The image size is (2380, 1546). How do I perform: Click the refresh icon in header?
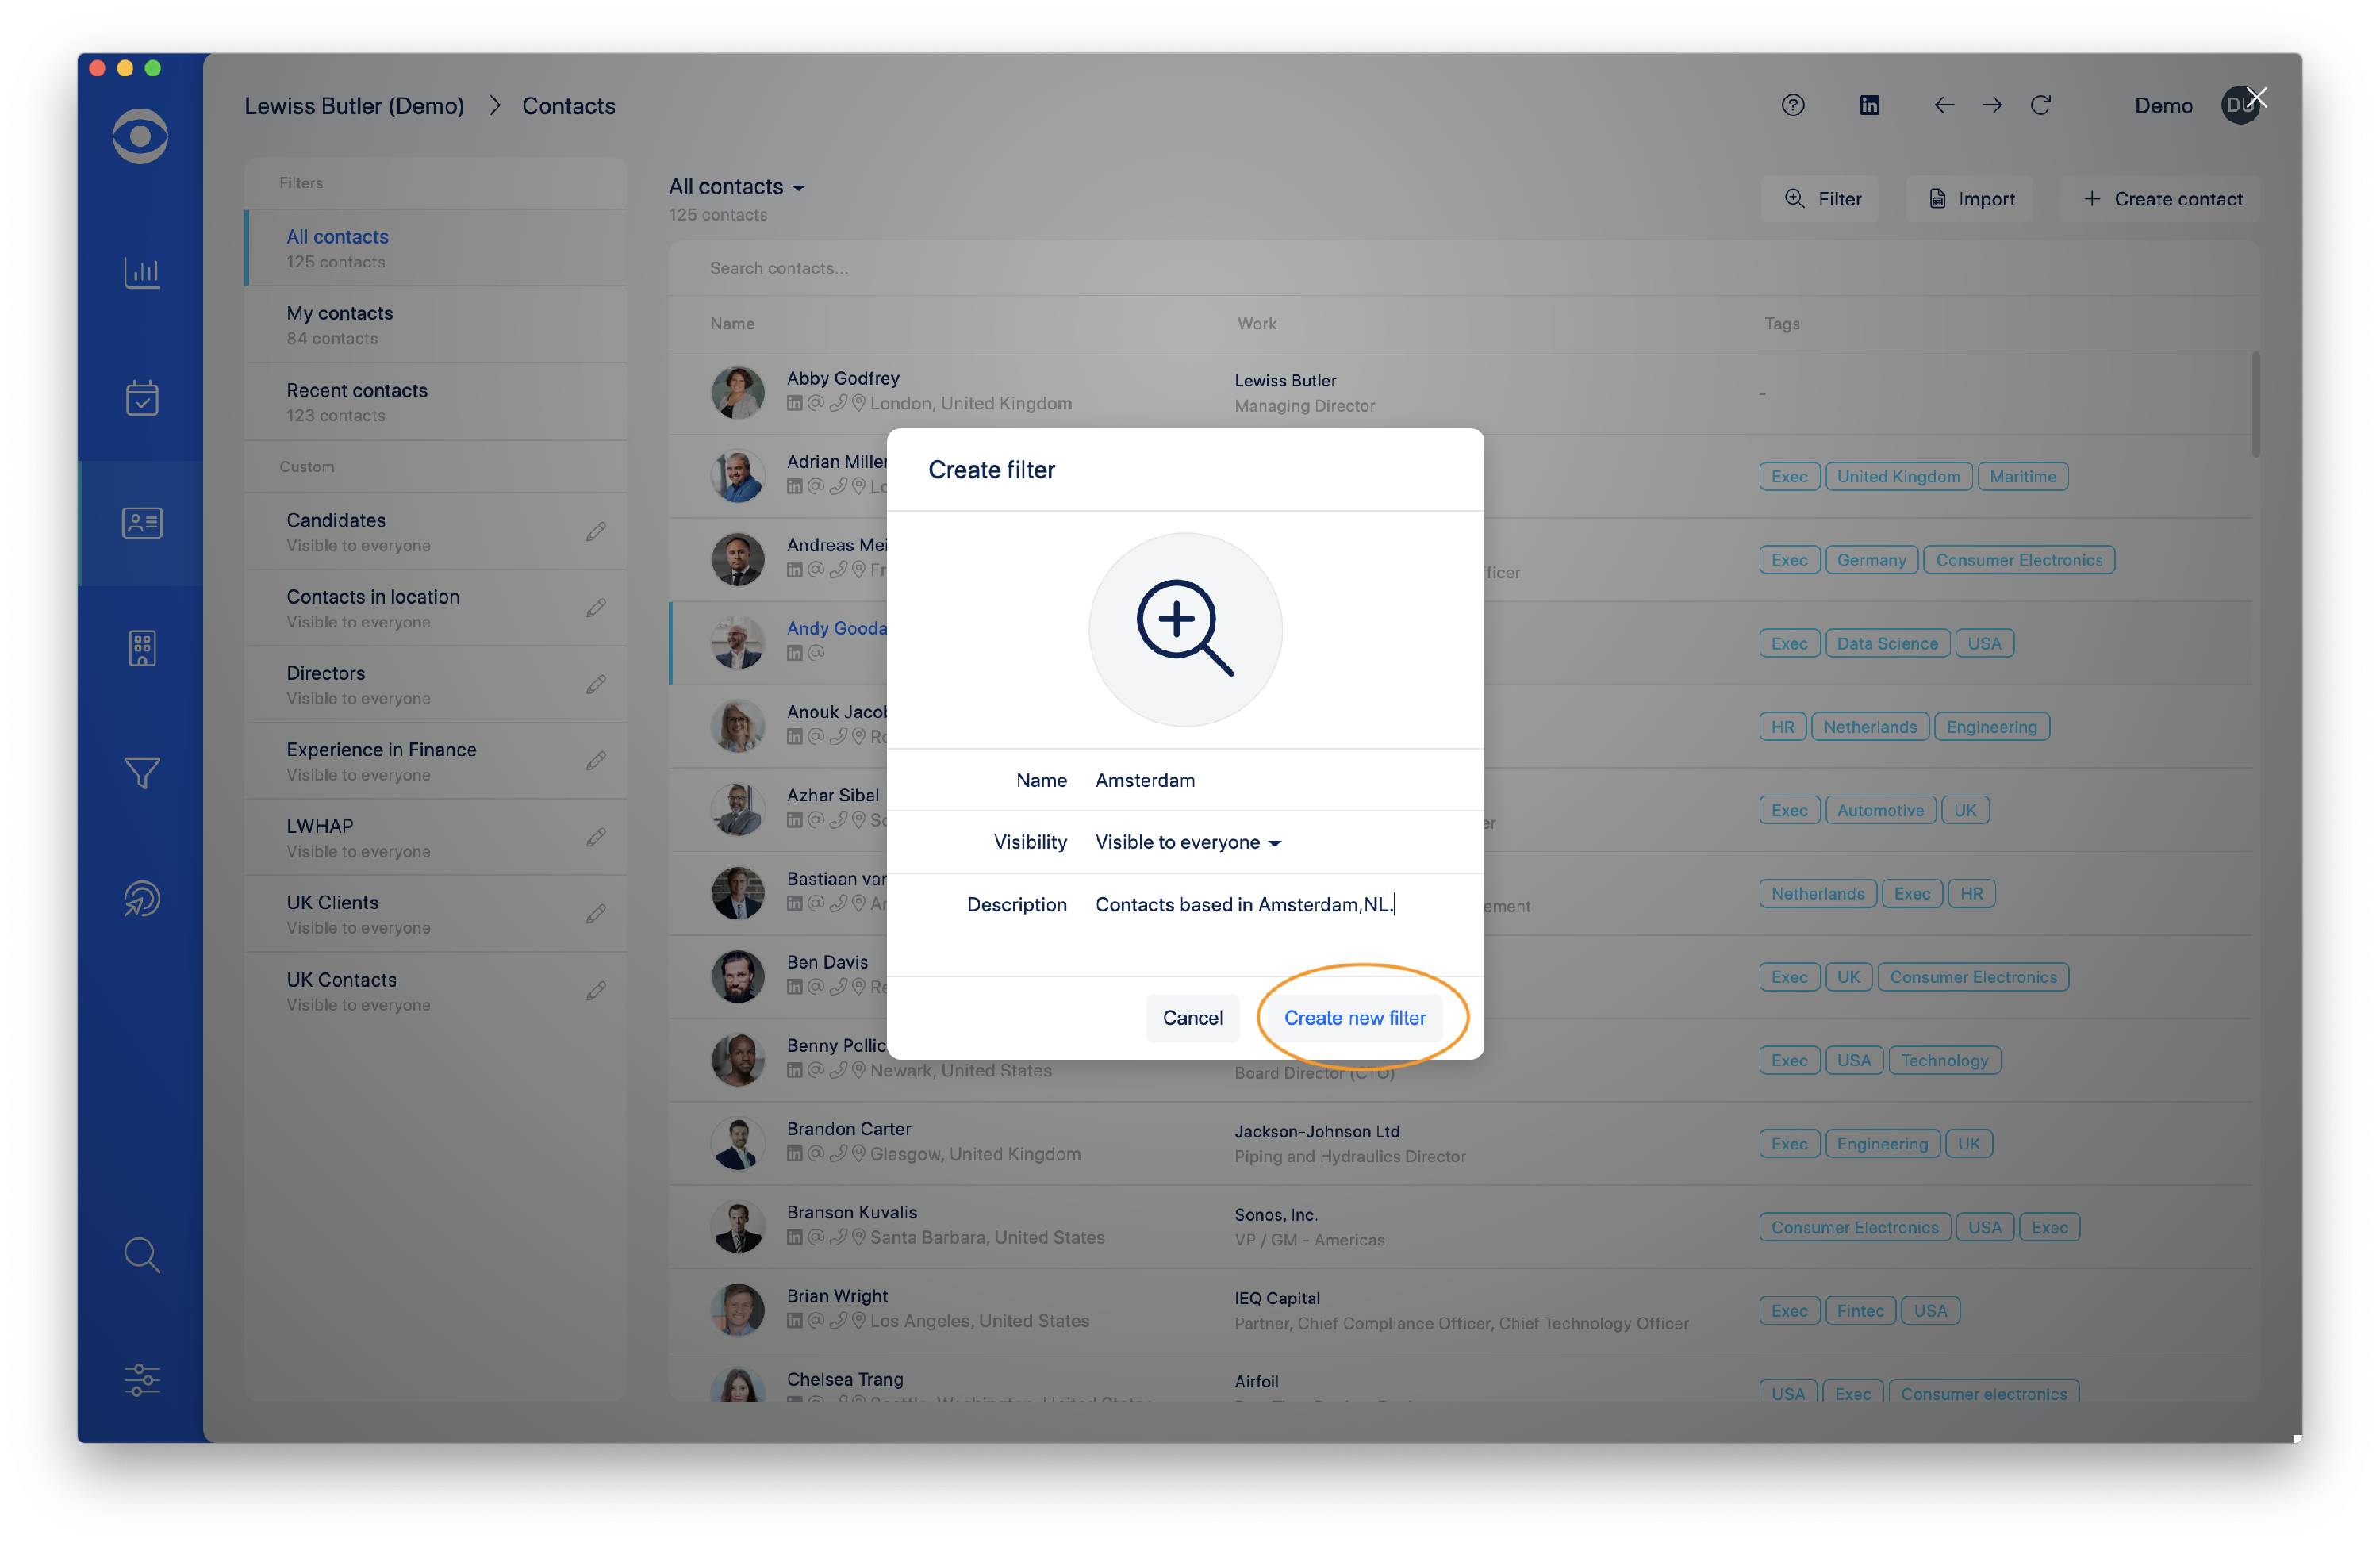[2040, 105]
